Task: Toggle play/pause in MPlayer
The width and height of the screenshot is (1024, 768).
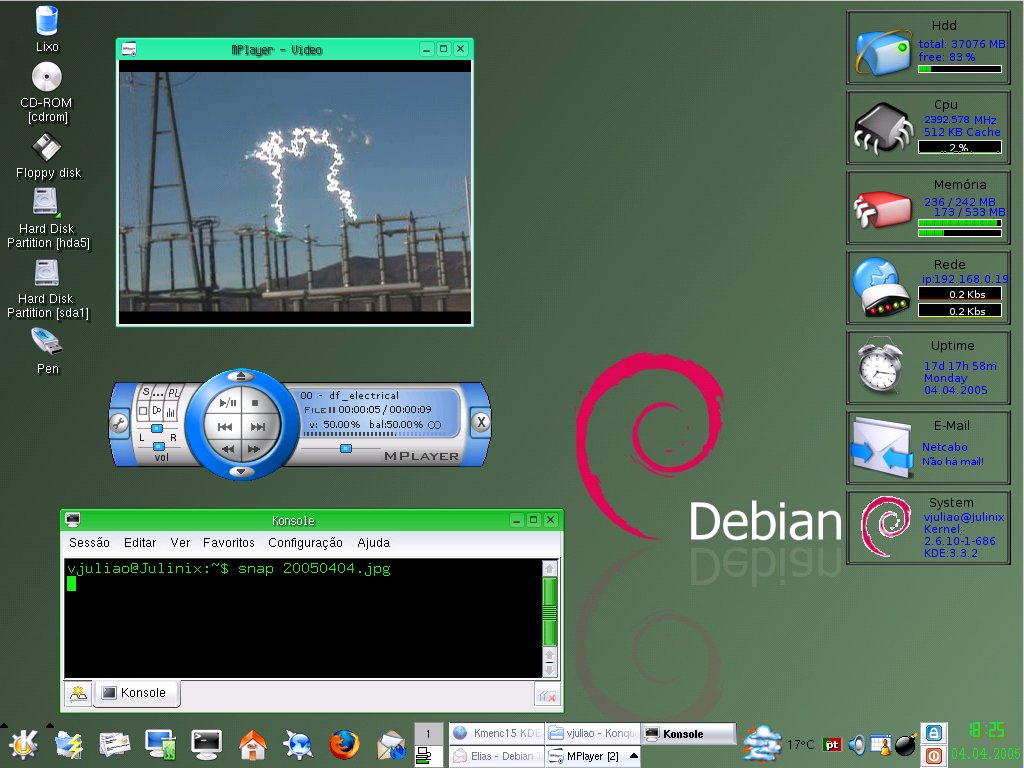Action: 228,403
